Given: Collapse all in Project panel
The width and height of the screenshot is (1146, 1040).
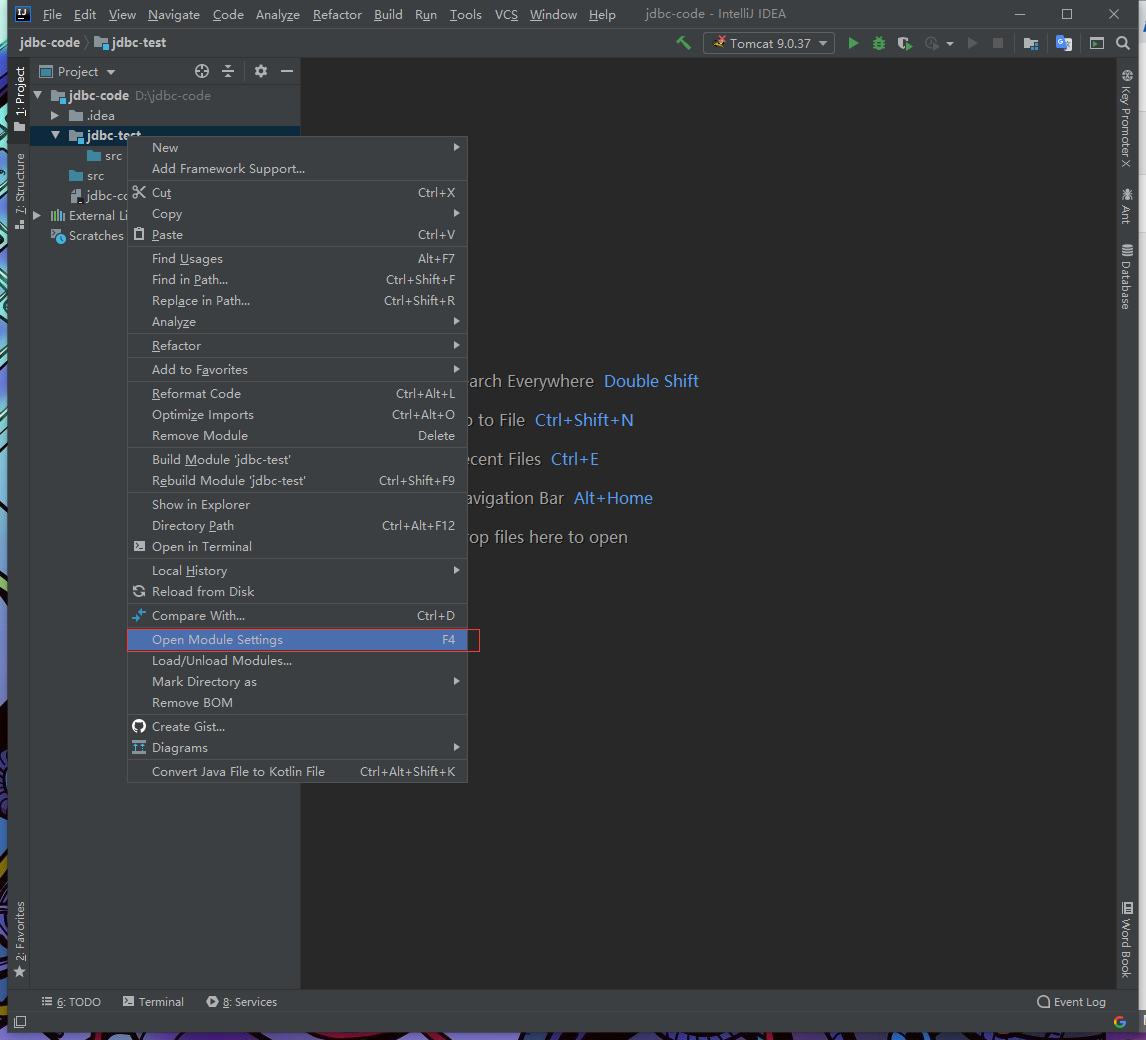Looking at the screenshot, I should click(228, 71).
